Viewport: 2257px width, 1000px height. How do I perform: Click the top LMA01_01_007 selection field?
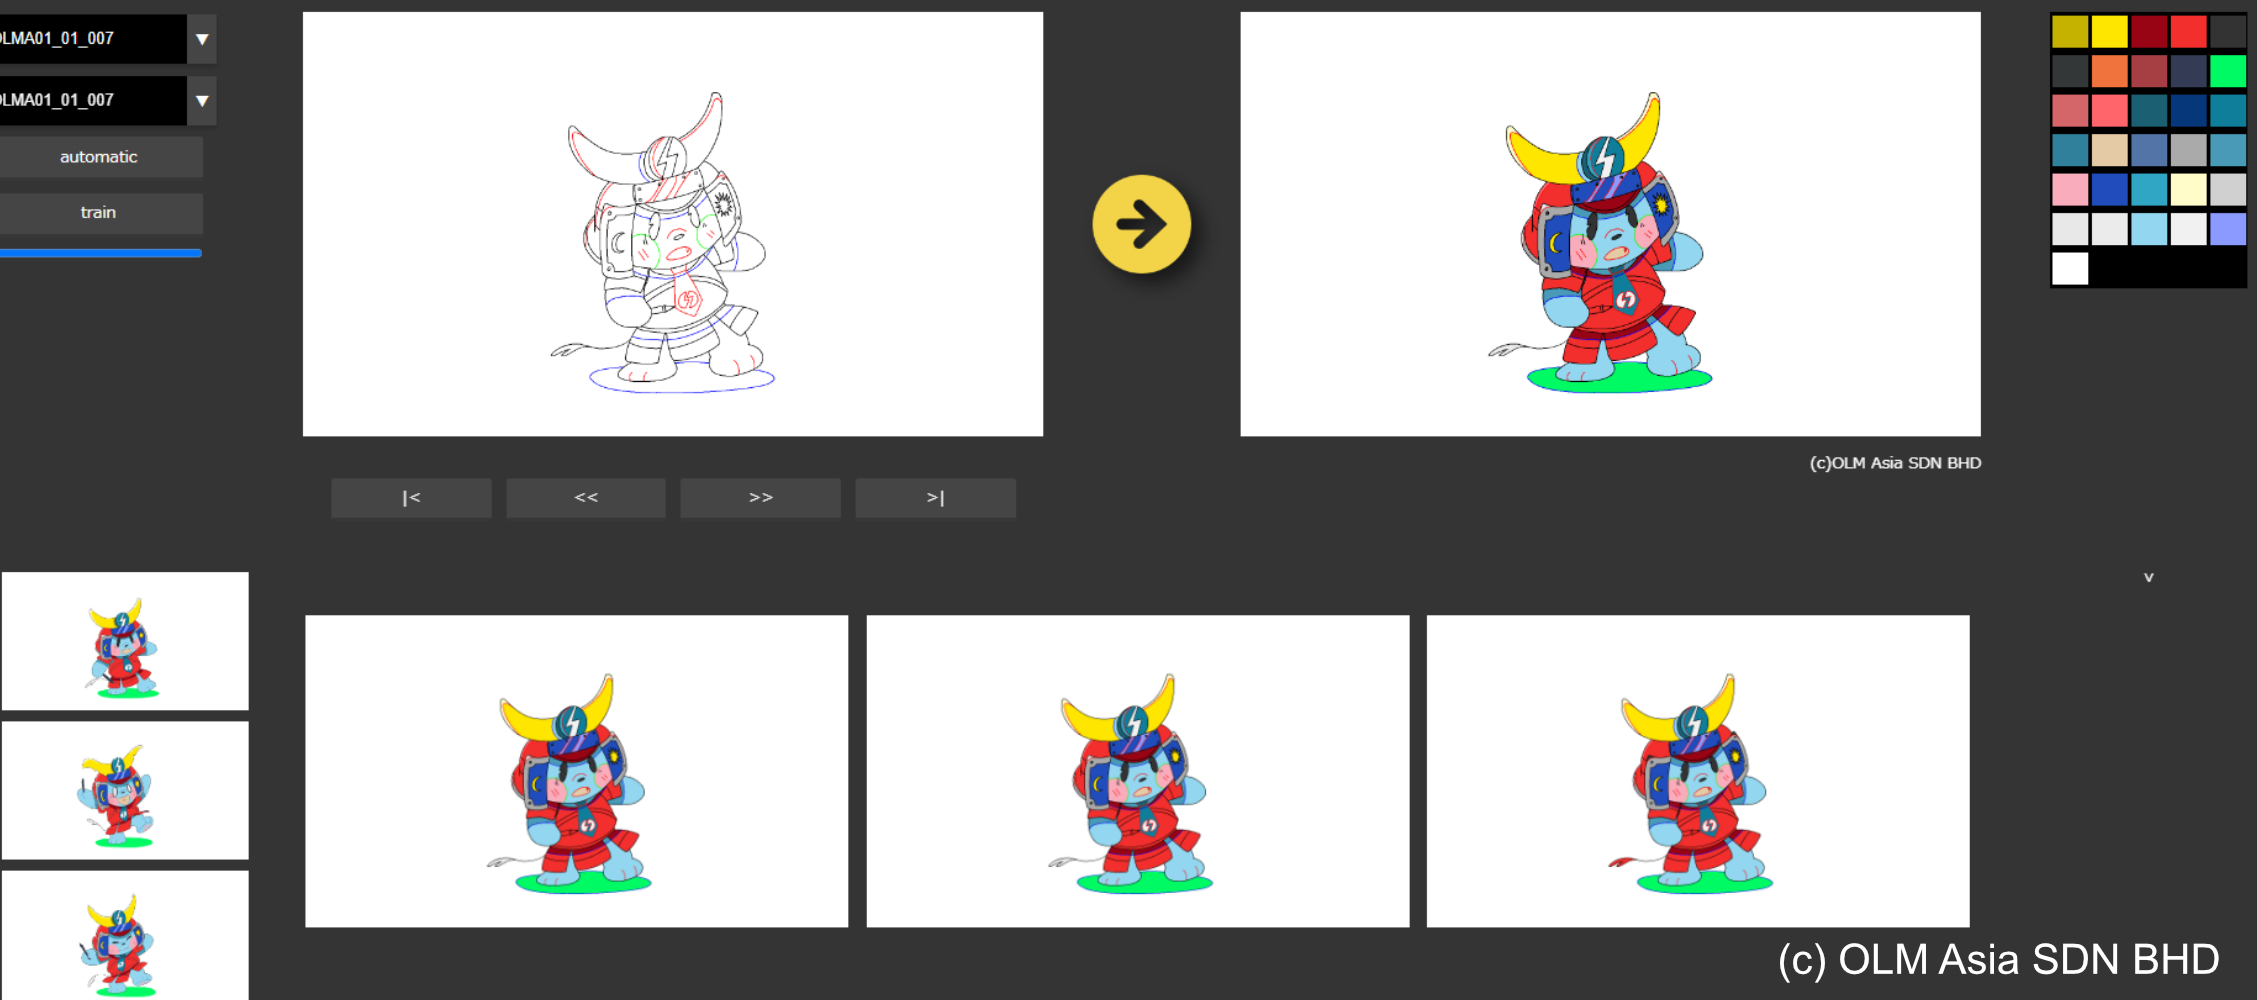(x=92, y=39)
